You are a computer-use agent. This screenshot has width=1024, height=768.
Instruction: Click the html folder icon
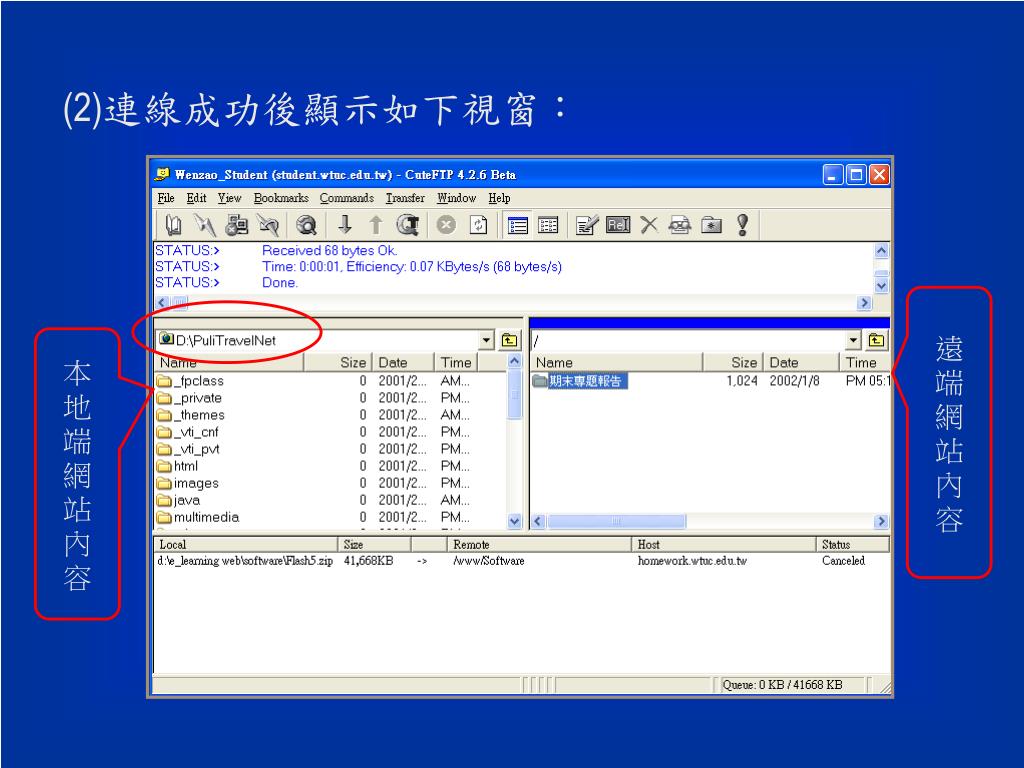[x=164, y=466]
